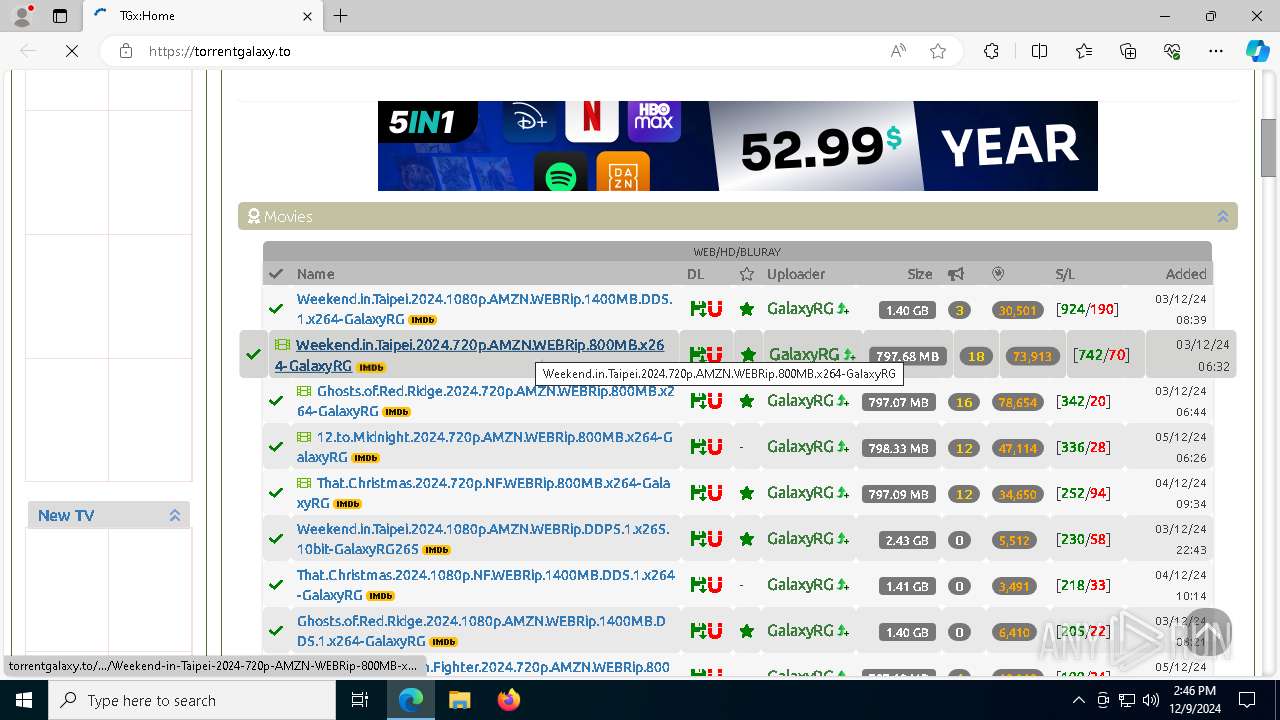
Task: Sort table by Name column
Action: pos(315,274)
